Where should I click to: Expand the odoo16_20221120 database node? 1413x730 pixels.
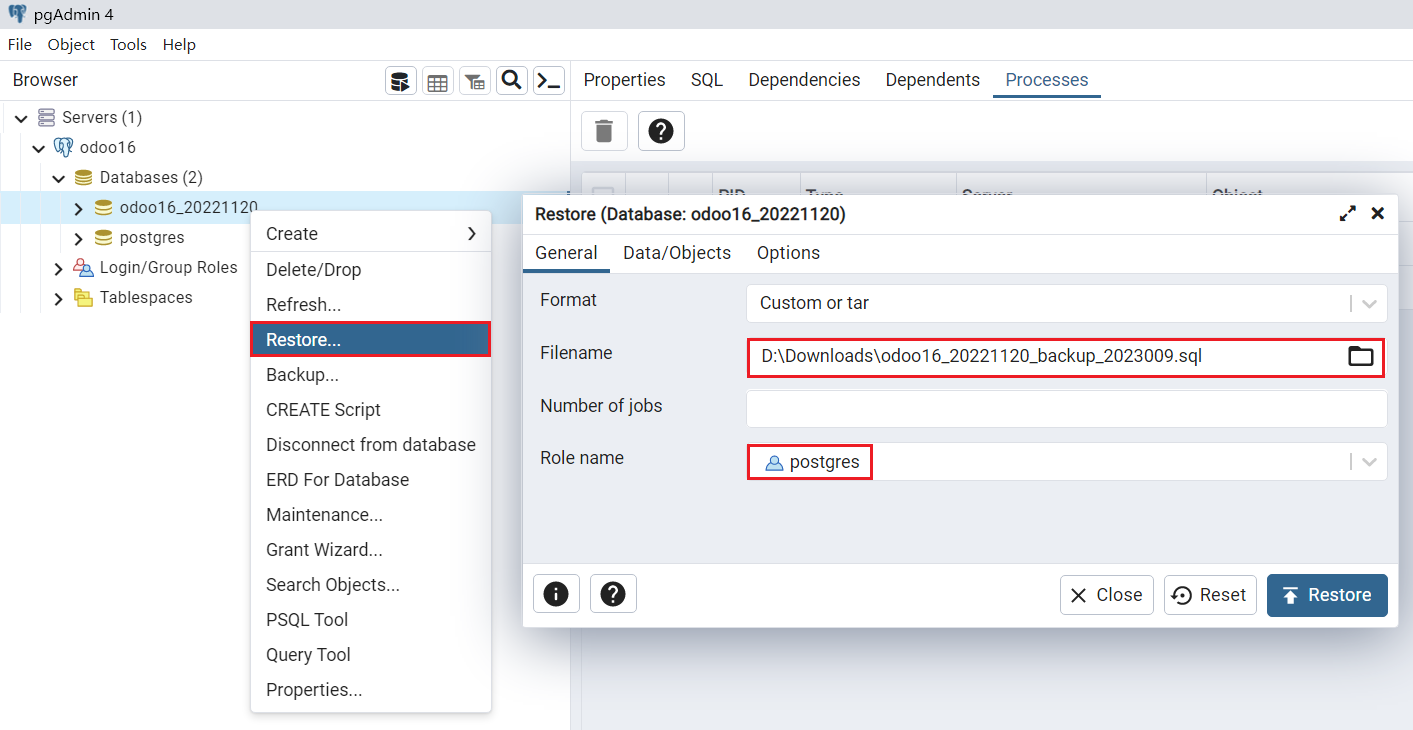pyautogui.click(x=79, y=208)
